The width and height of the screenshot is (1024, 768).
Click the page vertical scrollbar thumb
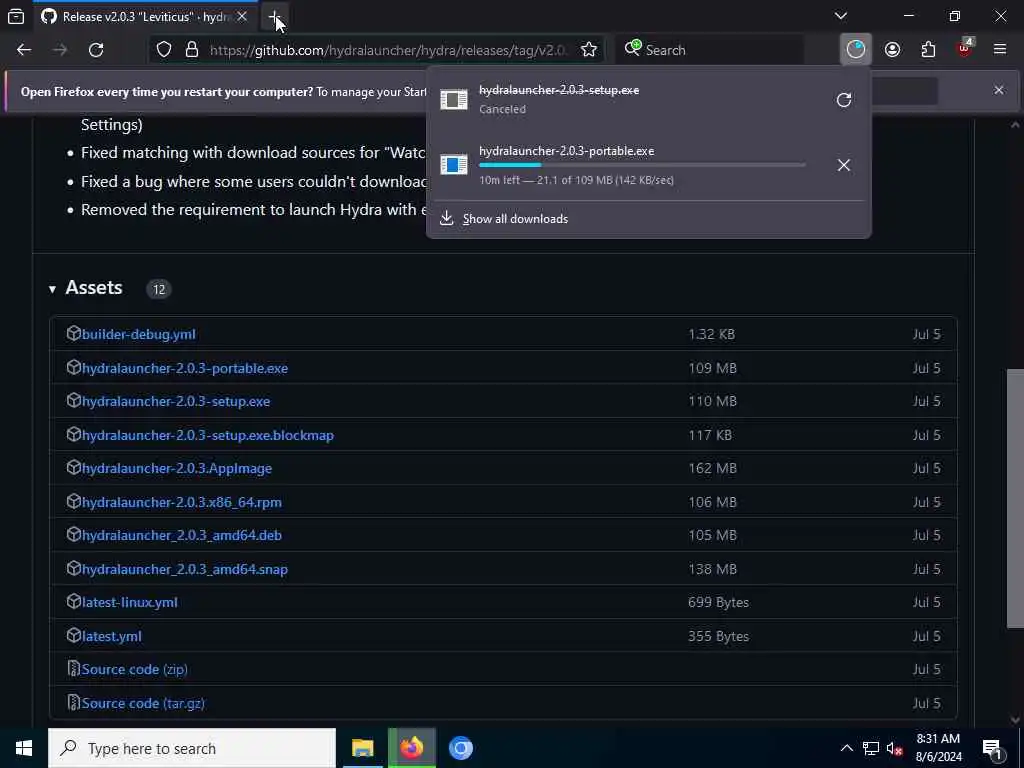[x=1015, y=498]
